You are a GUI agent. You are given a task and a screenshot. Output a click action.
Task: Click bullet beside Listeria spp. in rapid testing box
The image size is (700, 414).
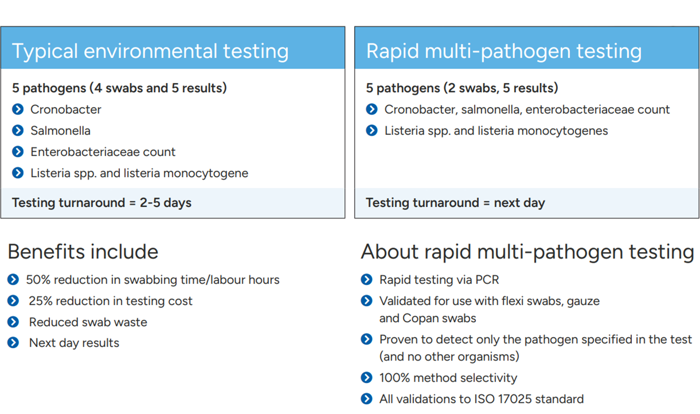[371, 130]
